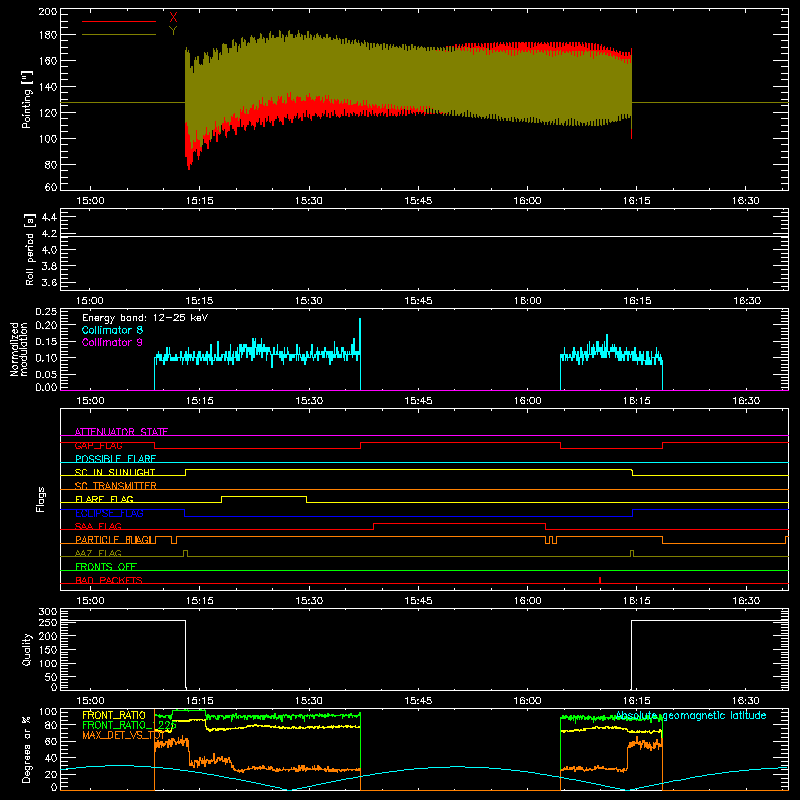
Task: Click the white roll period trace line
Action: 424,236
